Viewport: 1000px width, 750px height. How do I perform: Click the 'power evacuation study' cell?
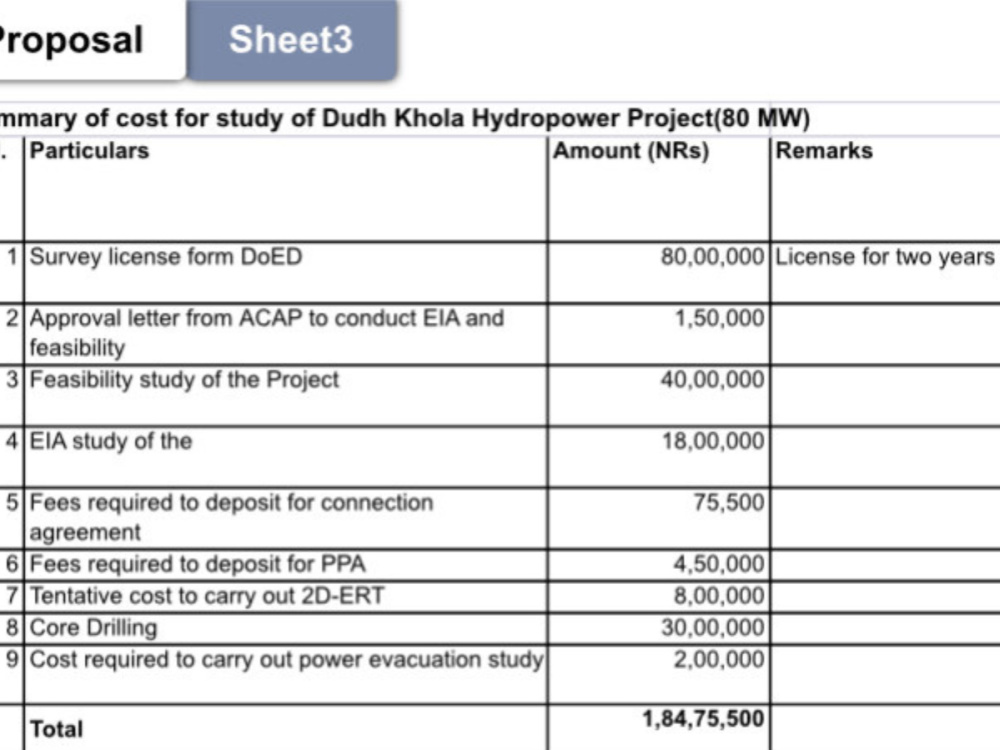pos(286,675)
